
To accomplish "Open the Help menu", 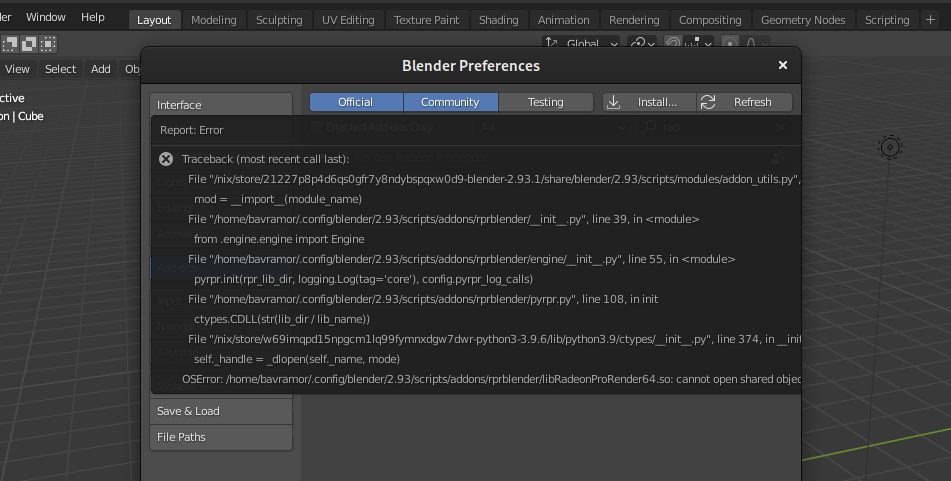I will point(92,17).
